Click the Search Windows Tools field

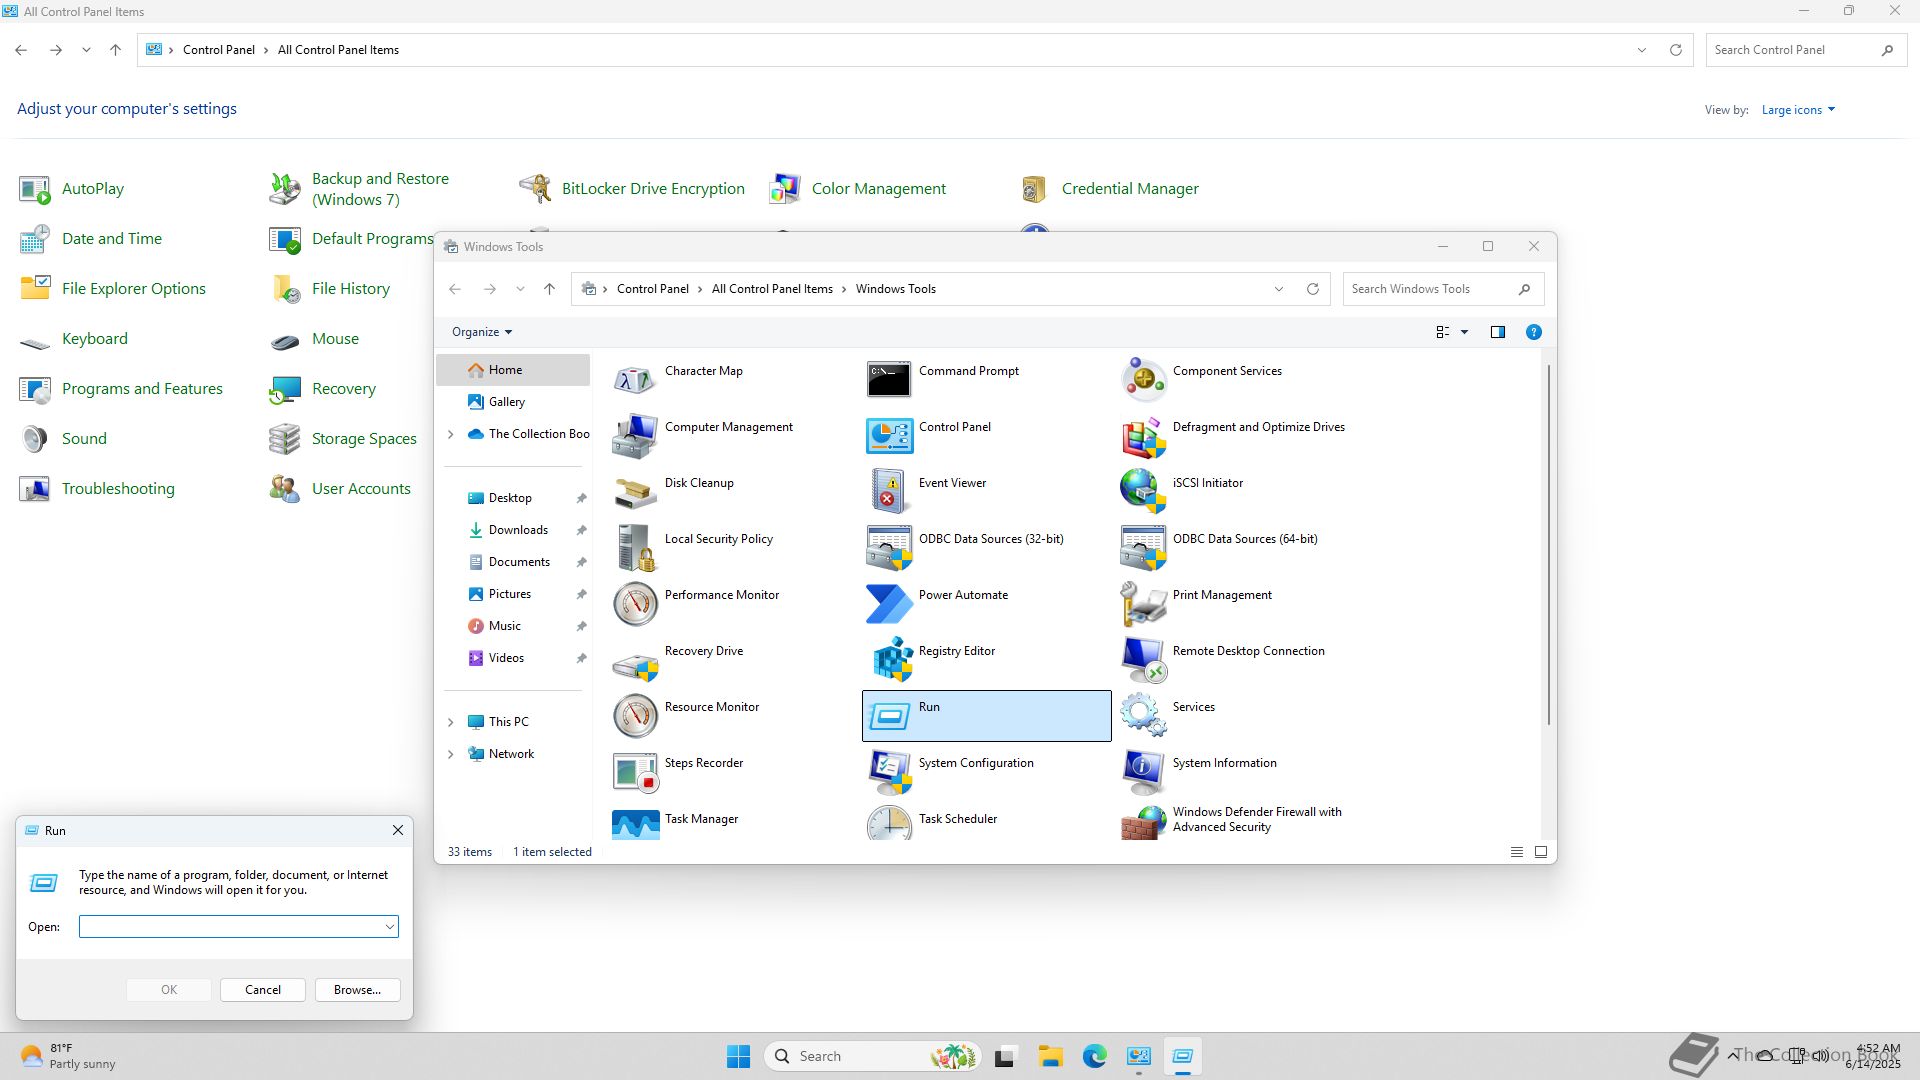[x=1428, y=289]
